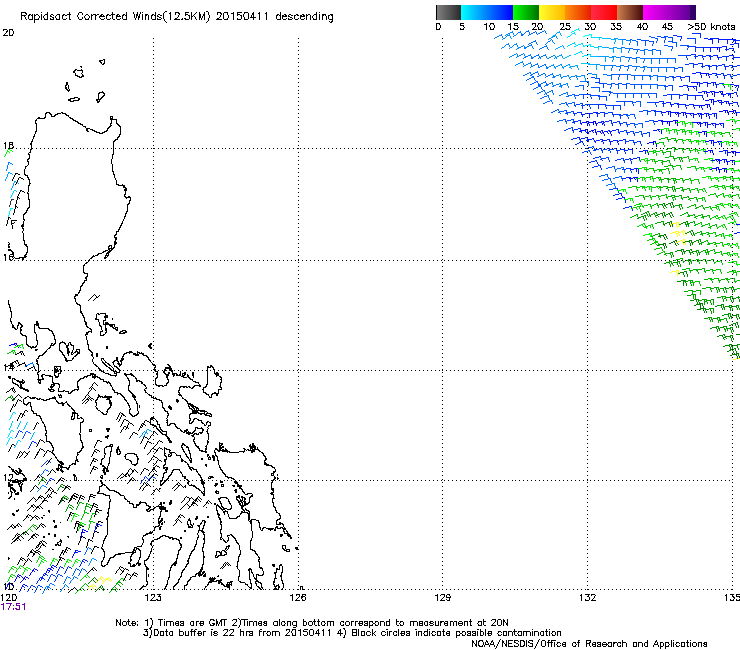Click the northern Luzon island outline
The width and height of the screenshot is (740, 650).
76,186
